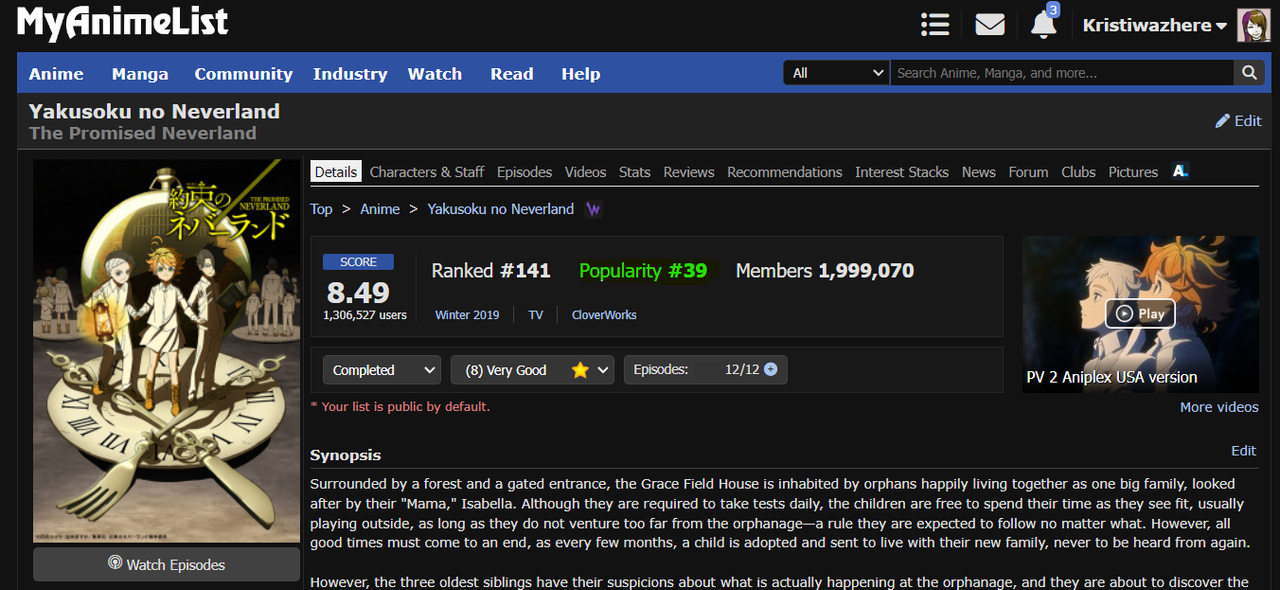
Task: Switch to Characters & Staff tab
Action: tap(427, 172)
